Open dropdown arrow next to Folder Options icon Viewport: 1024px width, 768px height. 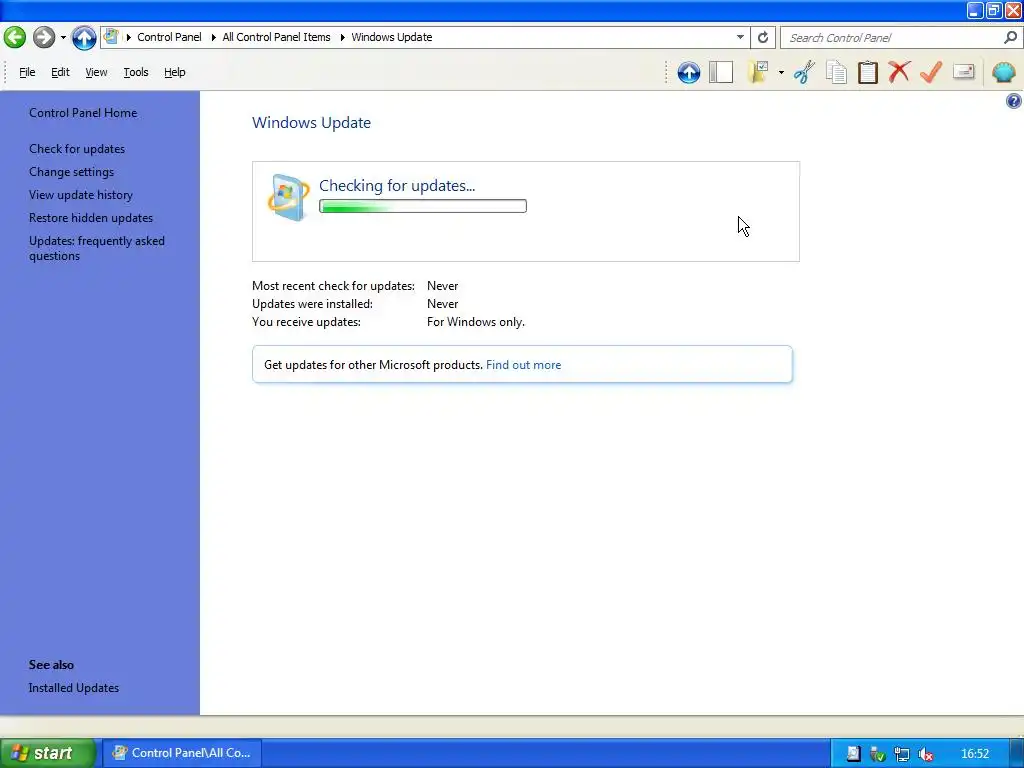(x=781, y=72)
